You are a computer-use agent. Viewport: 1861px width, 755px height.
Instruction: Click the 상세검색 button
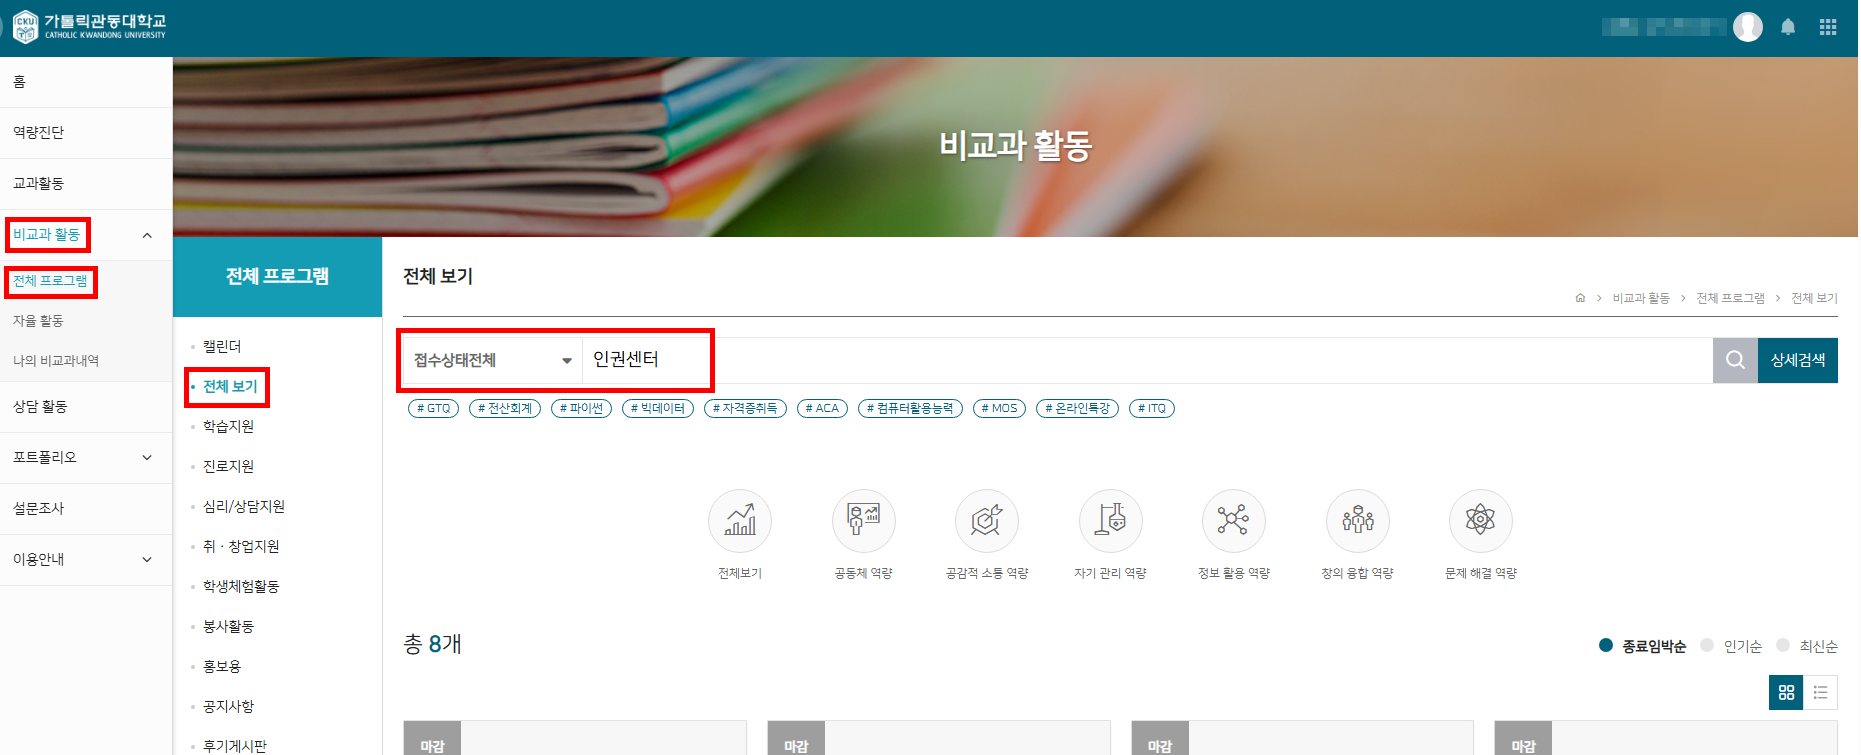(x=1797, y=360)
